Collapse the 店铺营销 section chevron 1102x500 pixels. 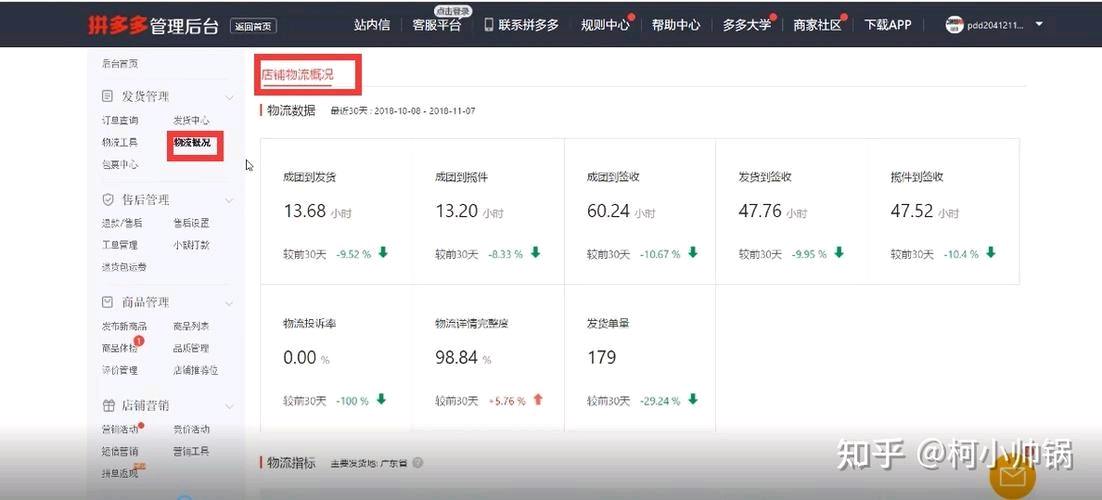pyautogui.click(x=229, y=406)
